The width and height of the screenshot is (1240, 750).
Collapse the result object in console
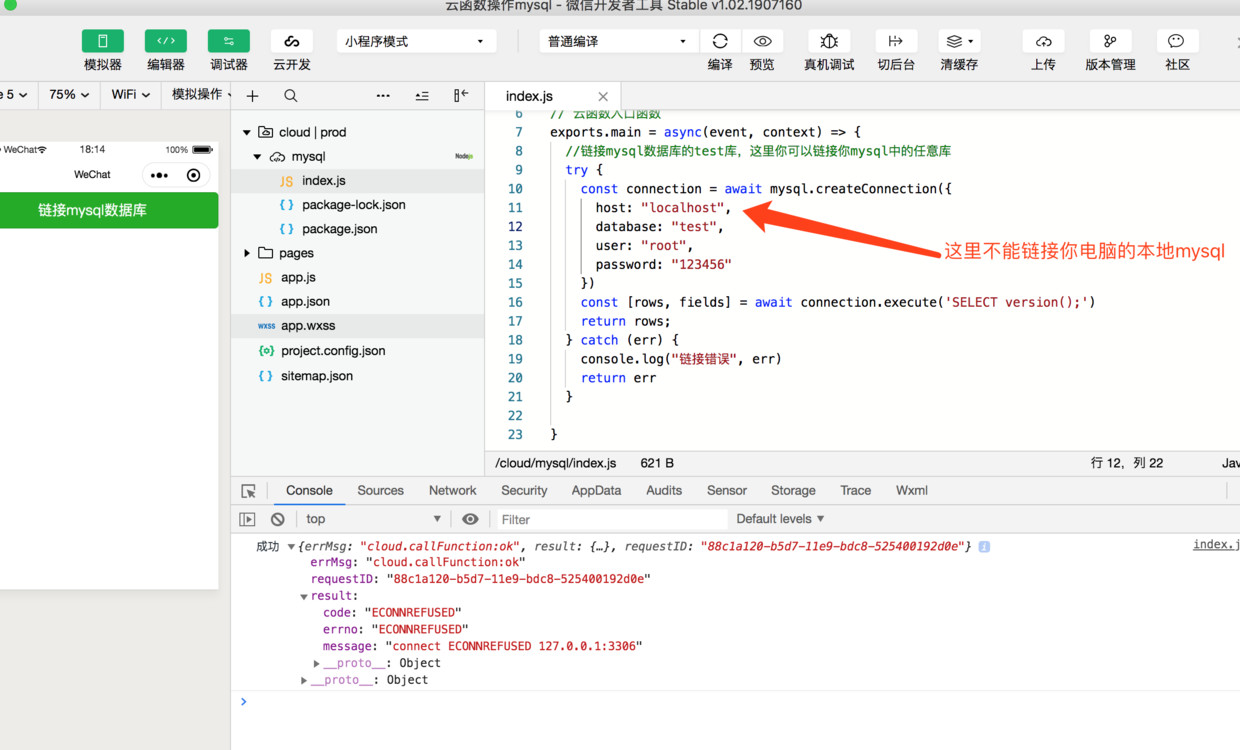pyautogui.click(x=304, y=596)
